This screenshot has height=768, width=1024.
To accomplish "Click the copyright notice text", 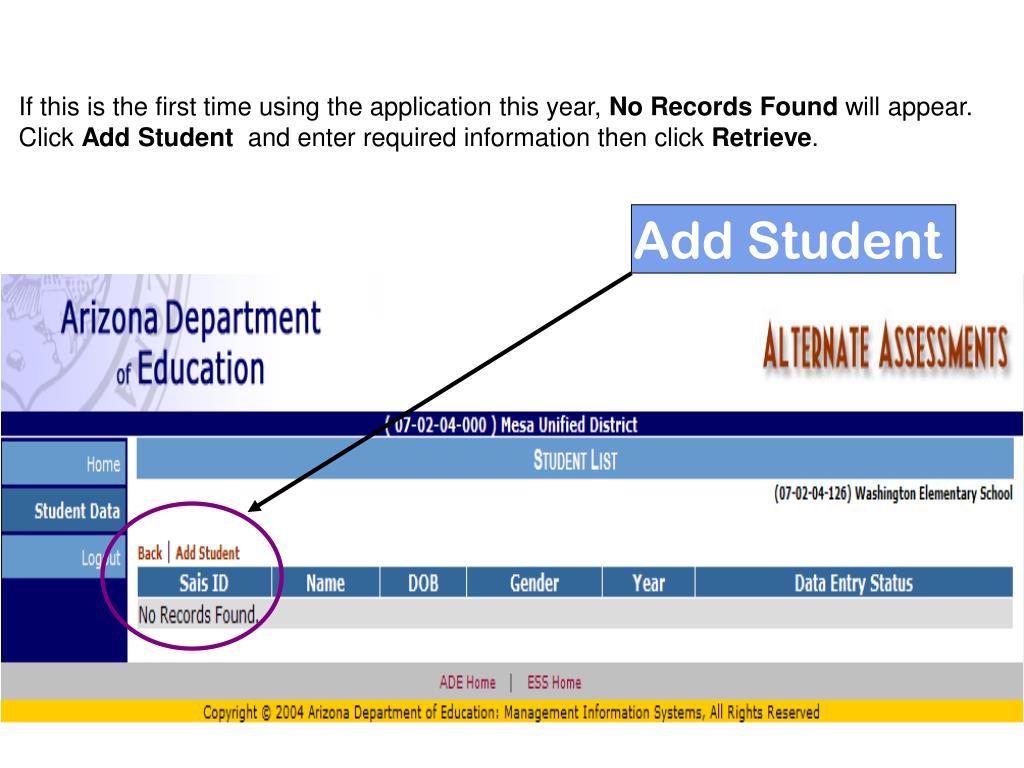I will [511, 712].
